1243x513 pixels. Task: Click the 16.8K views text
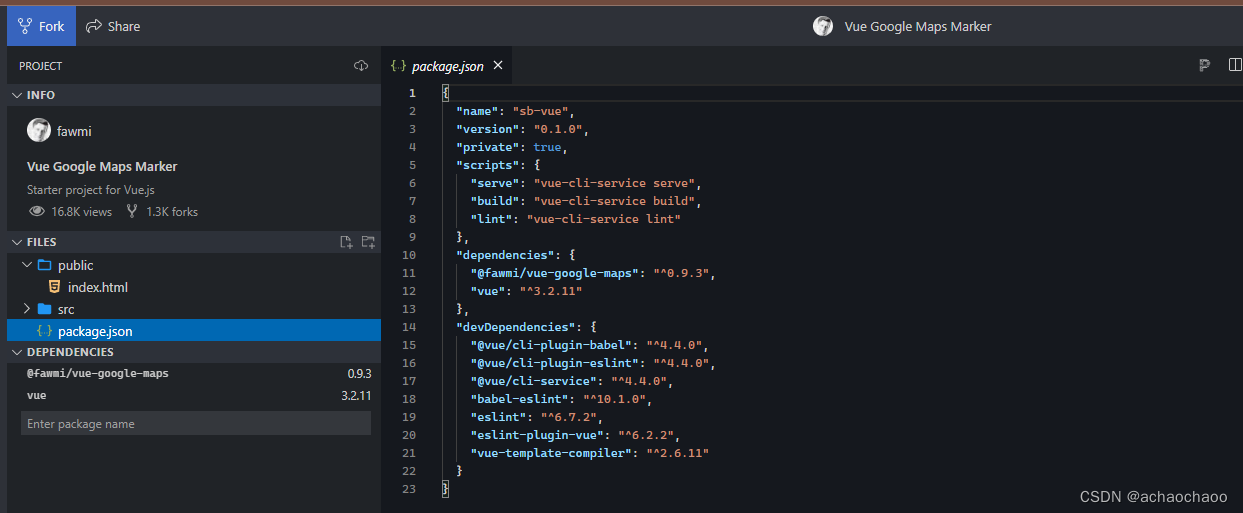coord(82,212)
